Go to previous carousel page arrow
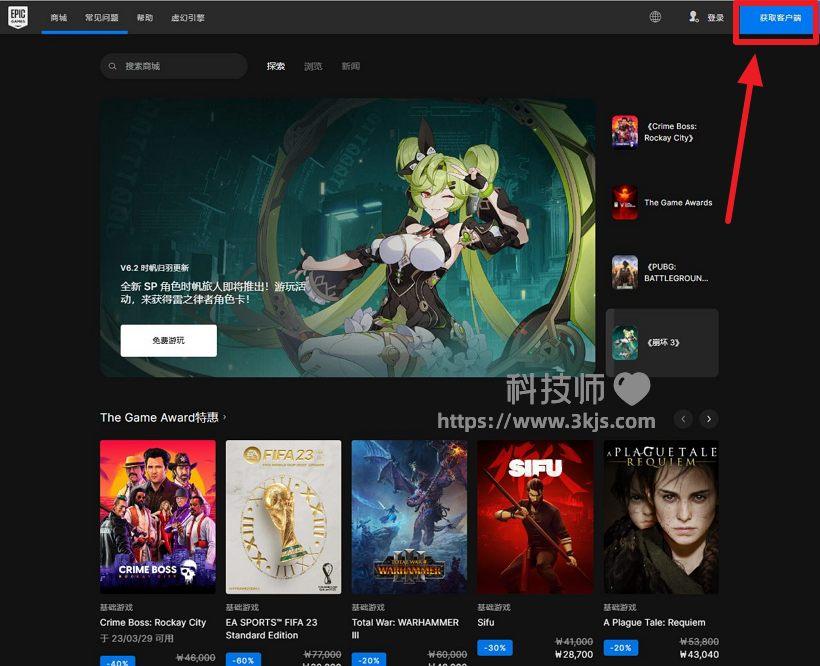 coord(683,419)
